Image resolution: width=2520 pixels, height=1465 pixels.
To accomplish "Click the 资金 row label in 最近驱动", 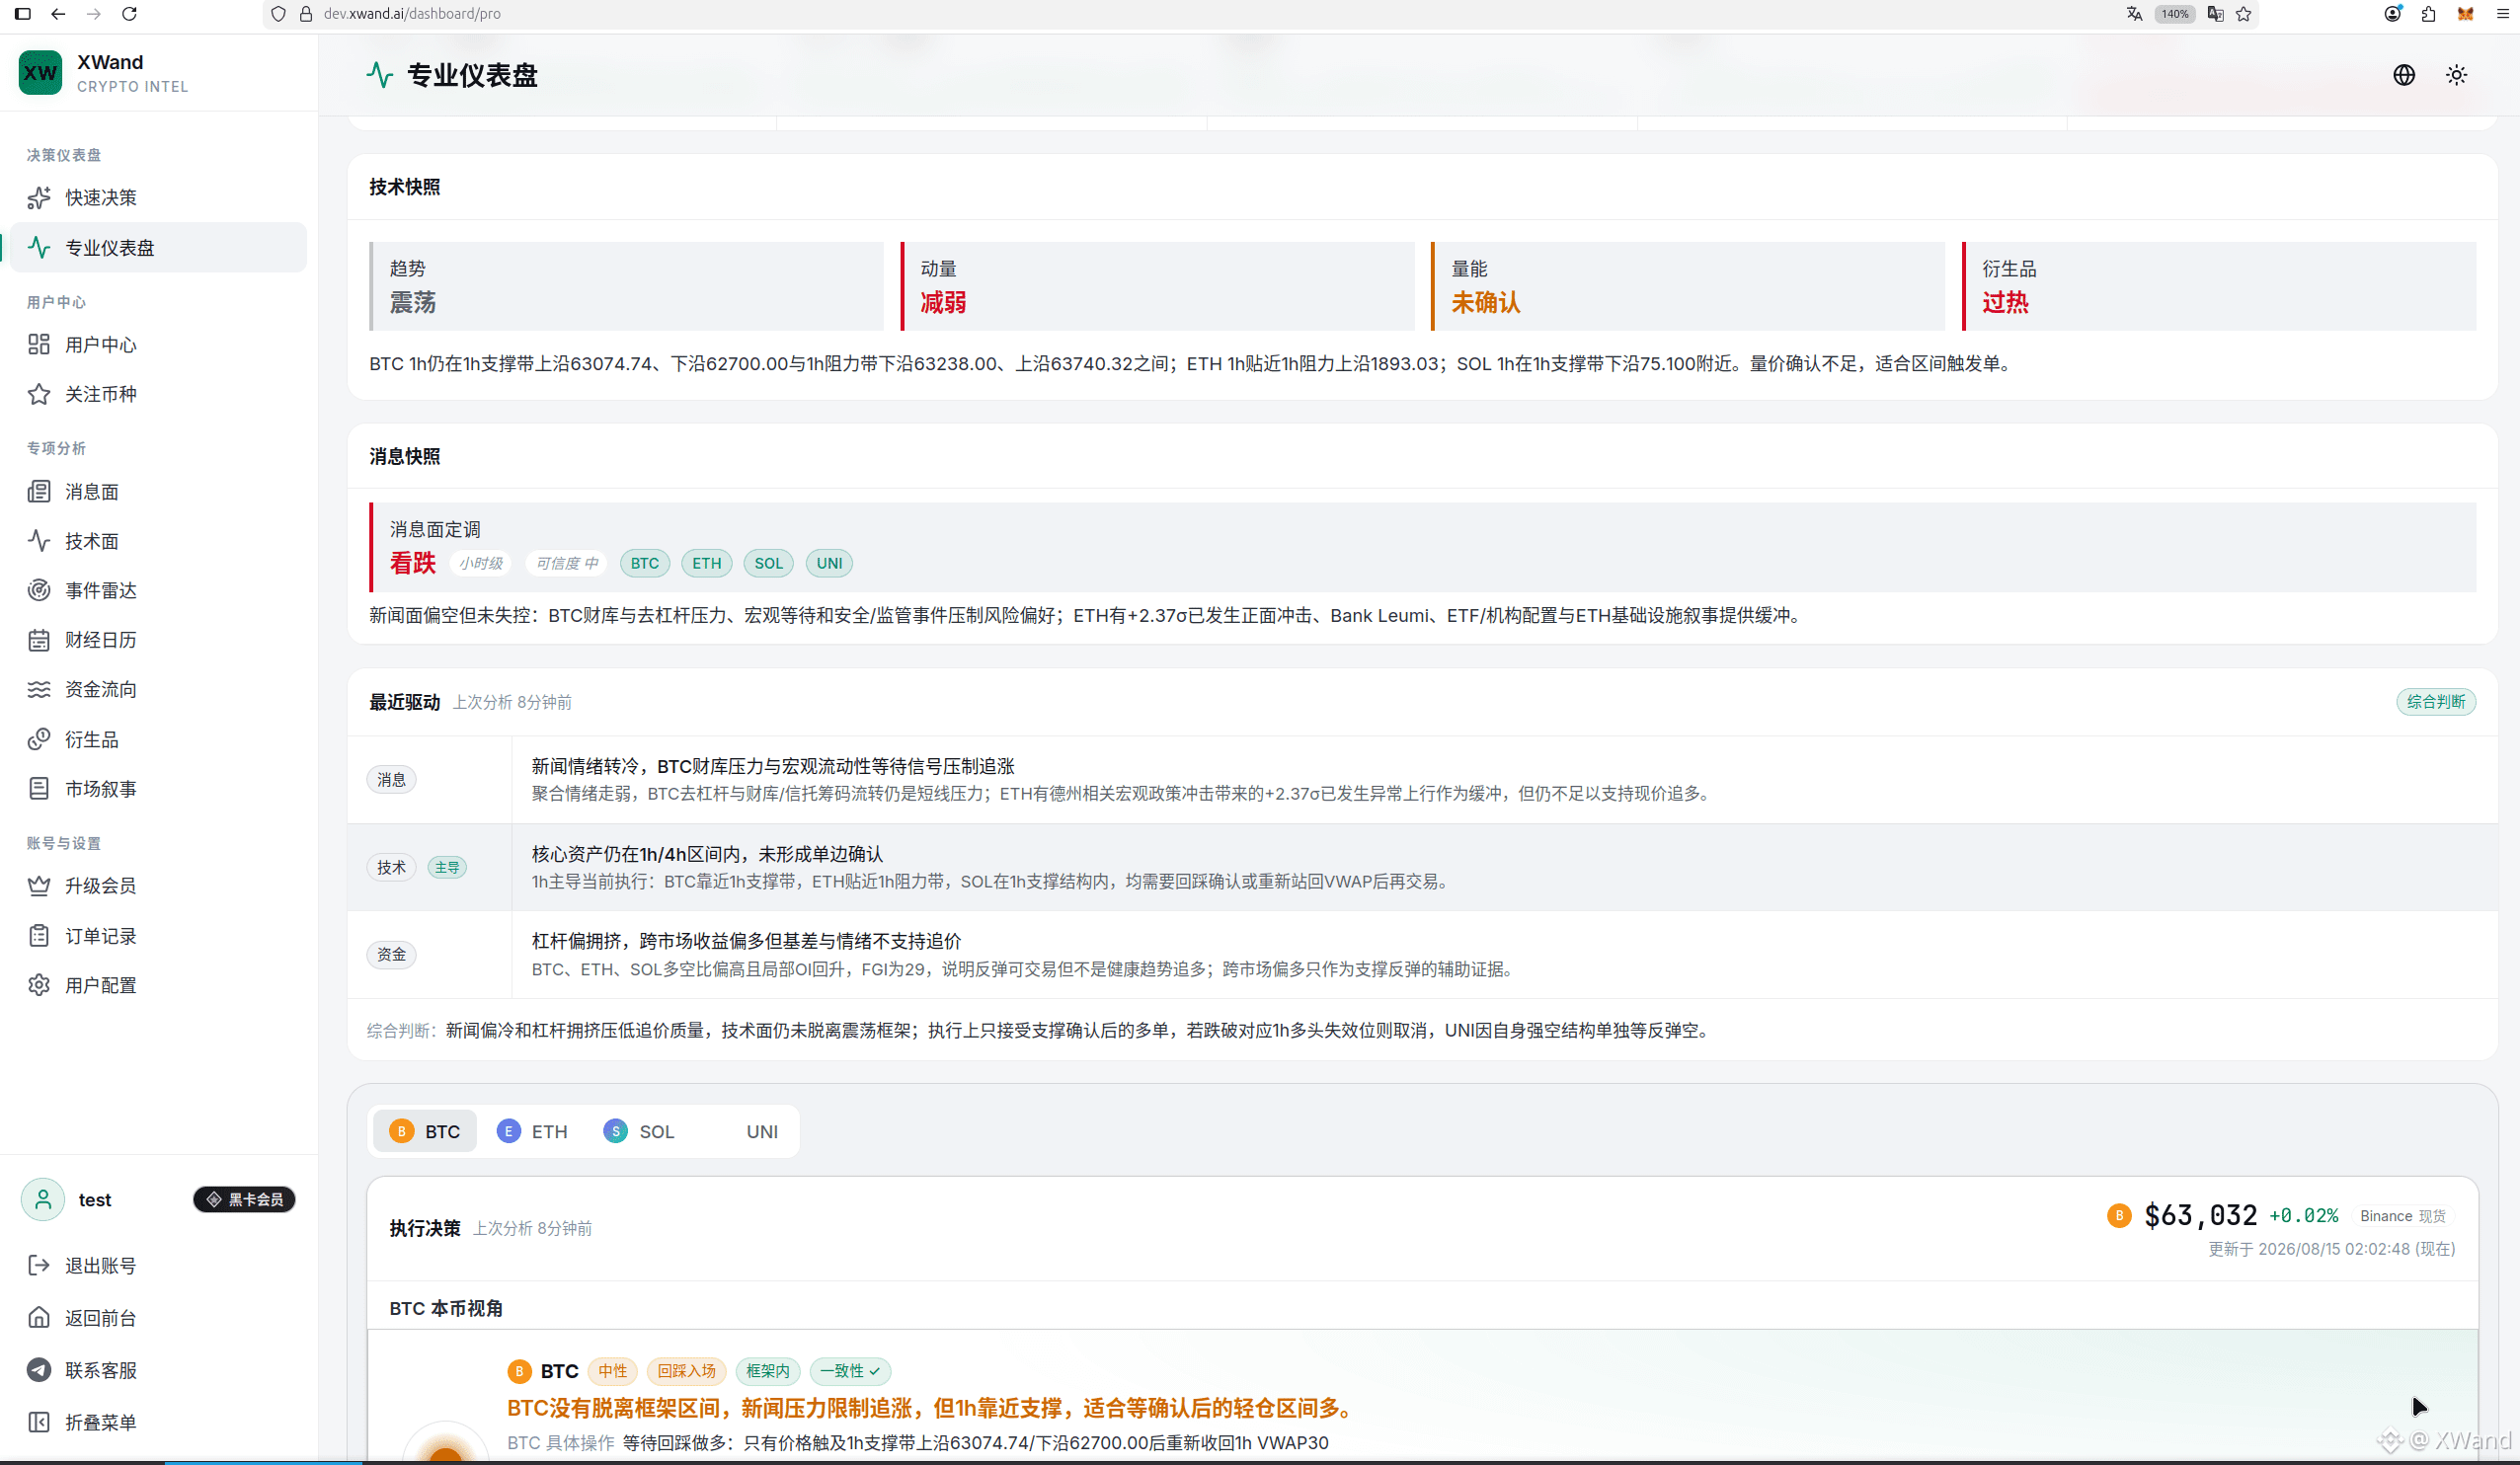I will tap(391, 955).
